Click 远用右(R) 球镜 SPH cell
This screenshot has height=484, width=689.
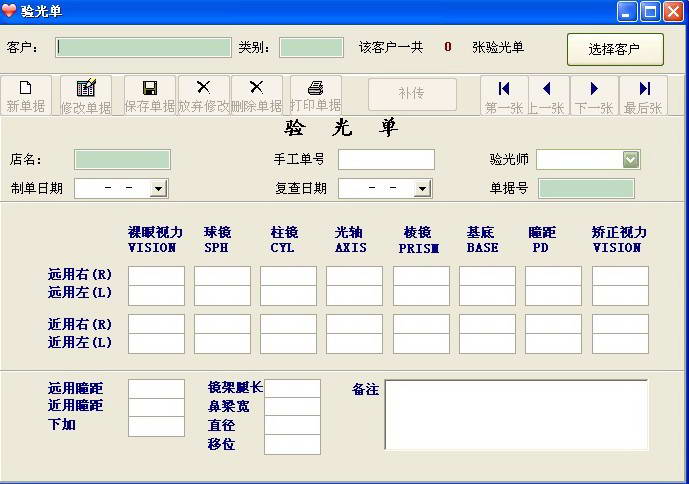point(222,276)
